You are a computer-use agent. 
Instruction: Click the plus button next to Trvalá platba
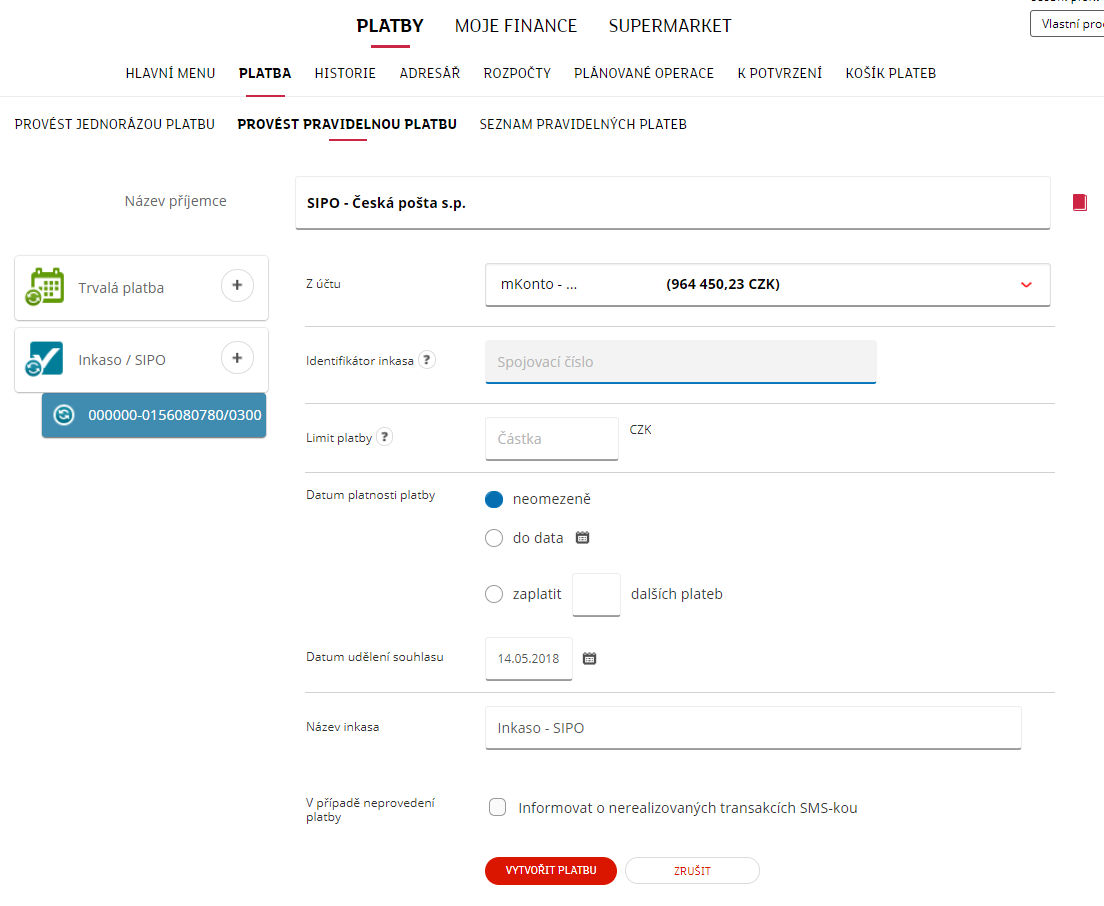tap(237, 286)
